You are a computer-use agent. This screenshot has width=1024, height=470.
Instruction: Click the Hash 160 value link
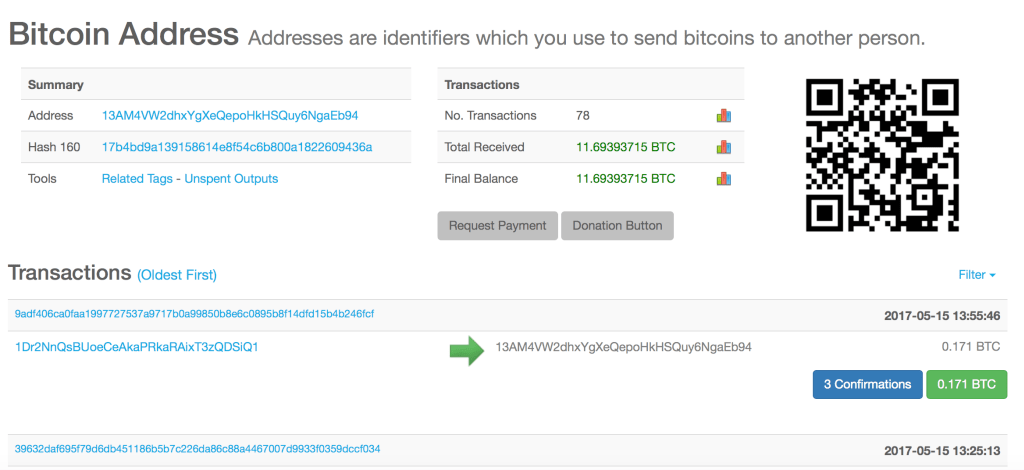click(237, 147)
